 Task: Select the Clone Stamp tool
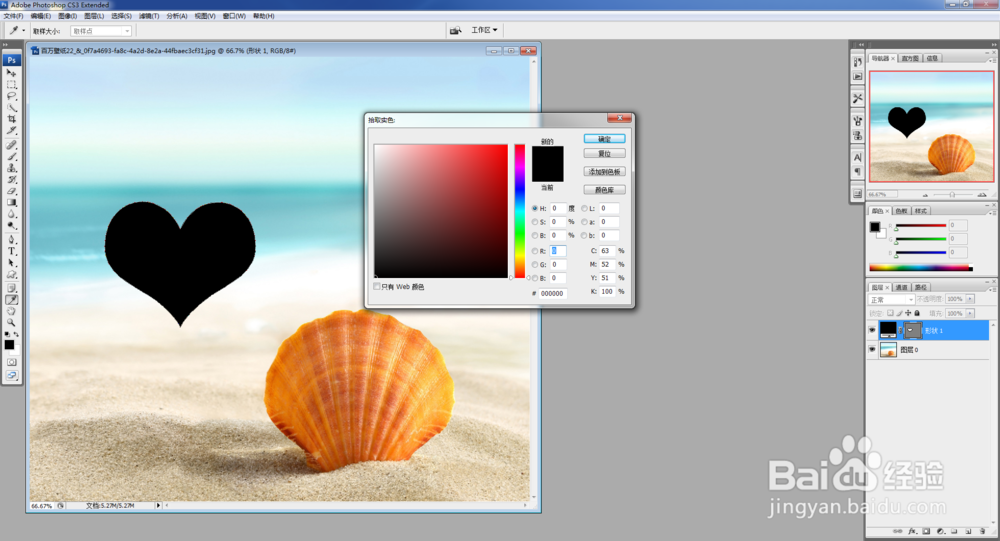(11, 168)
